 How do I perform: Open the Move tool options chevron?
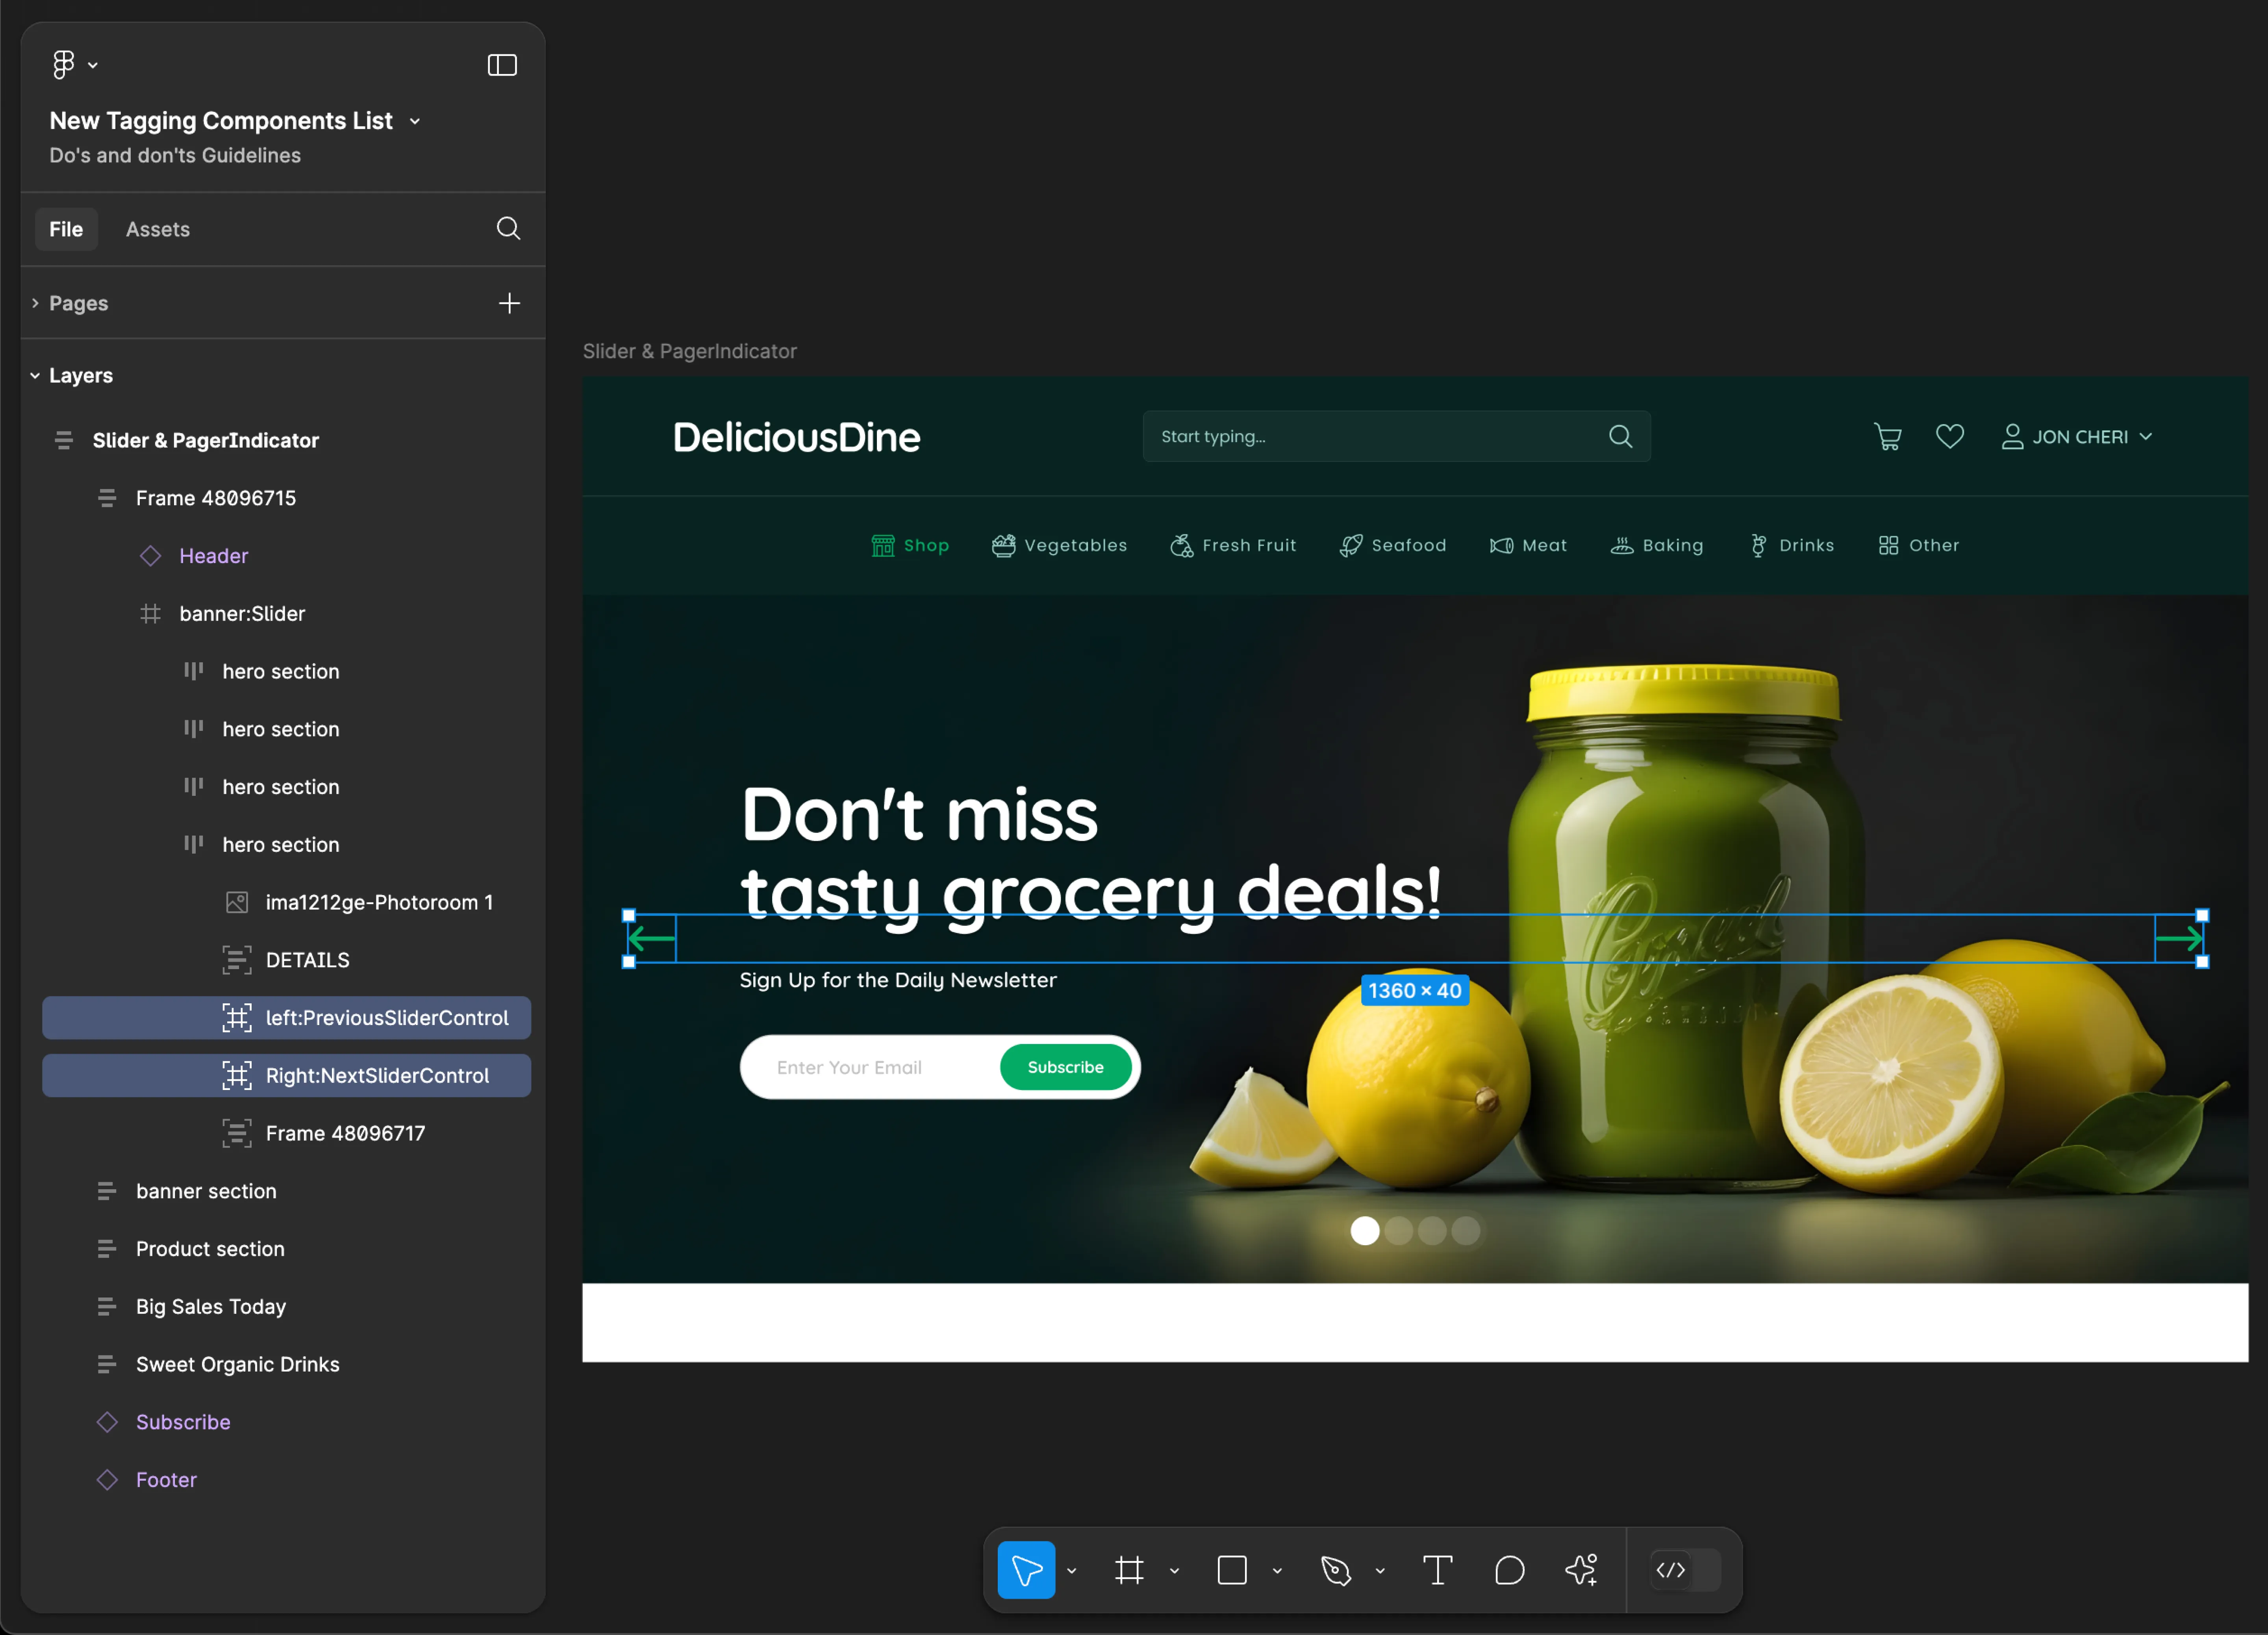pyautogui.click(x=1072, y=1571)
